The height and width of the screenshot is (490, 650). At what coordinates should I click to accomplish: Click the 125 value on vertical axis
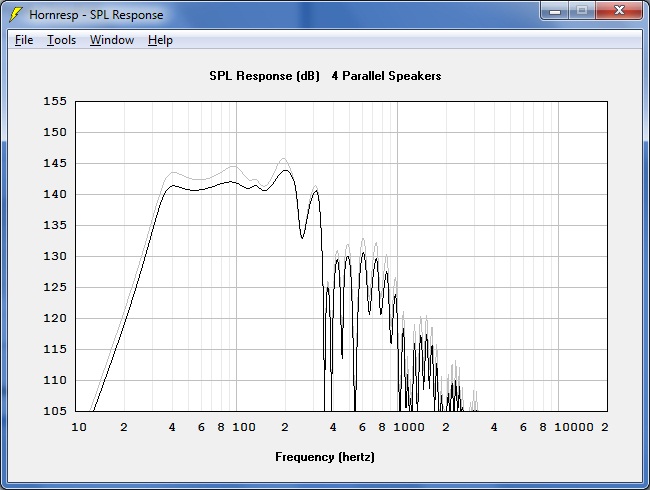(x=55, y=287)
